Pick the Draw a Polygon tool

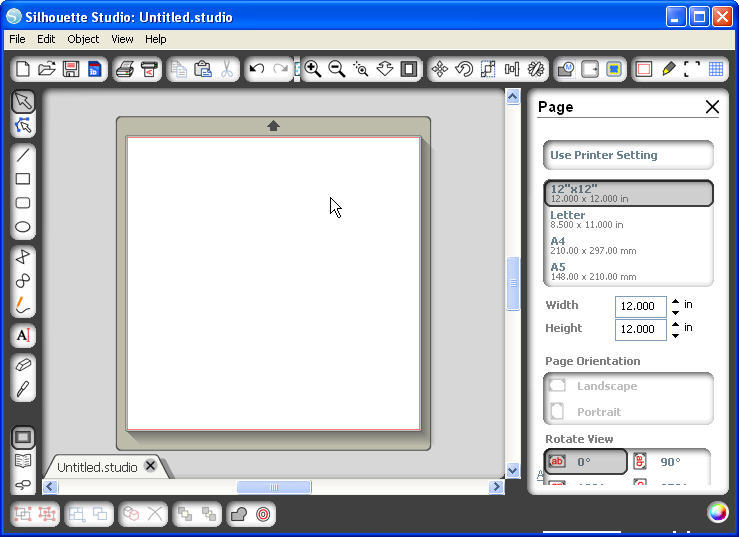pos(23,257)
